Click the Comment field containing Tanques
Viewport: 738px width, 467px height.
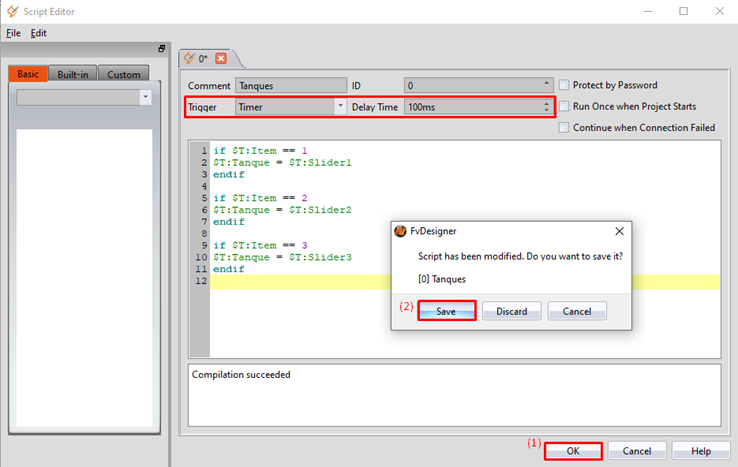[x=290, y=85]
